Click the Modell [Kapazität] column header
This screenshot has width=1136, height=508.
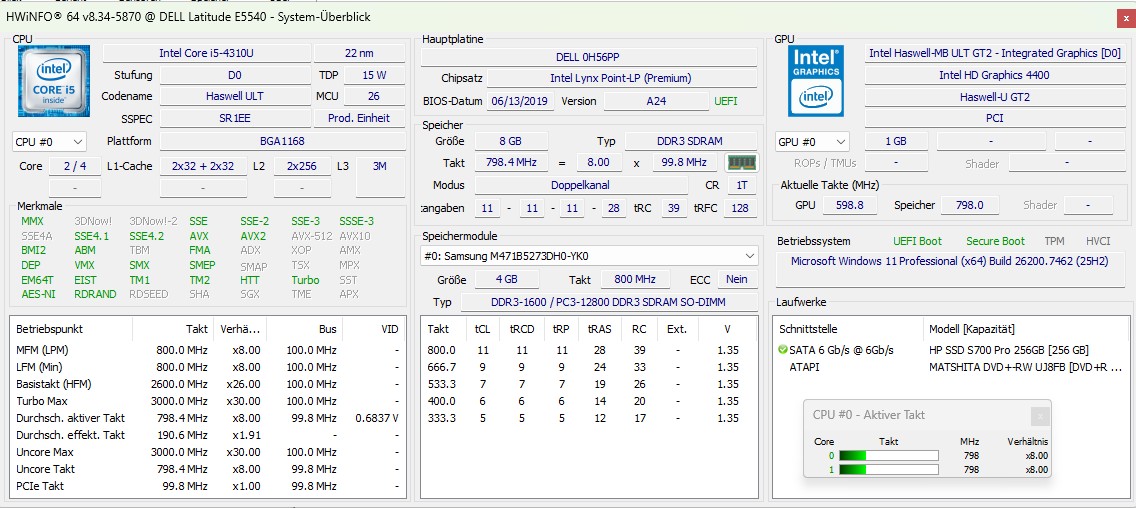click(972, 329)
